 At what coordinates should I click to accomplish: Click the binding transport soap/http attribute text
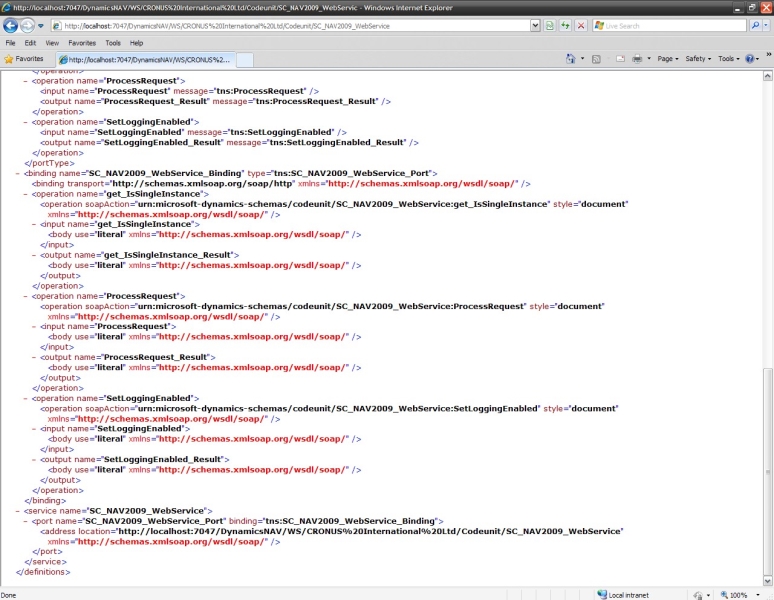[203, 184]
